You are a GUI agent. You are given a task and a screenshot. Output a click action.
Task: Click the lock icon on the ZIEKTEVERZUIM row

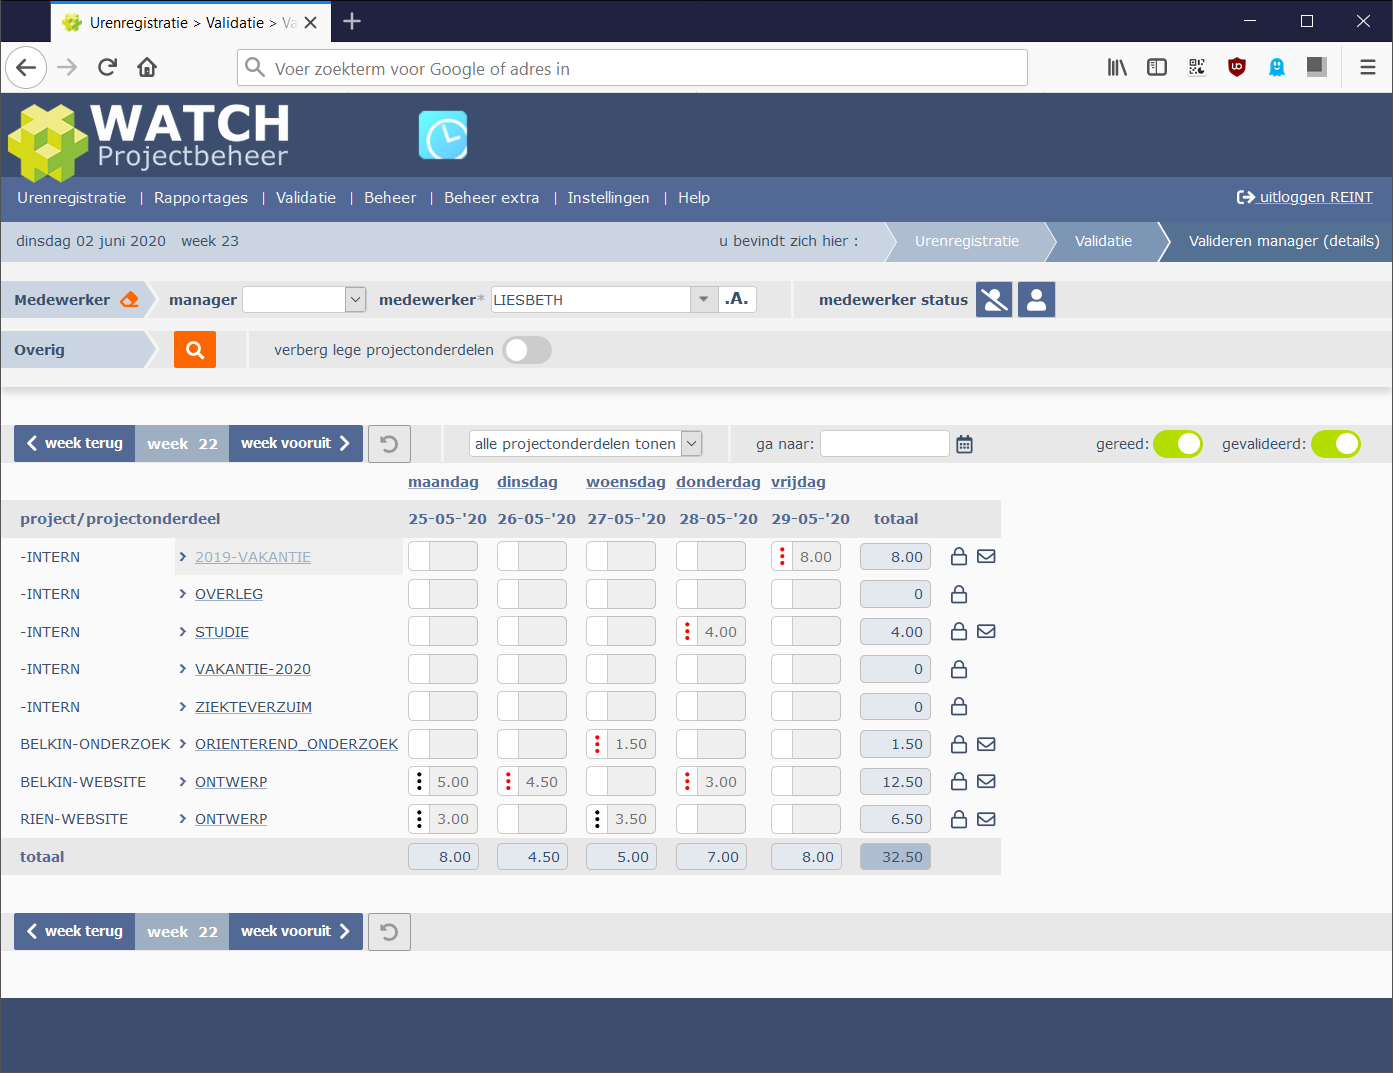958,707
